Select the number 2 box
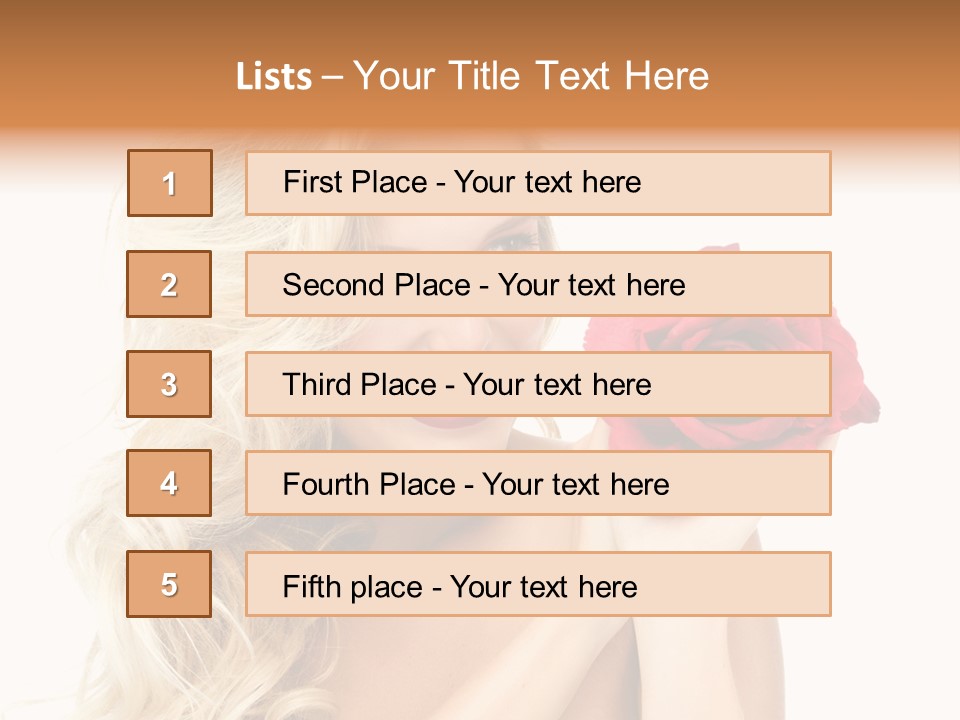The height and width of the screenshot is (720, 960). coord(169,284)
